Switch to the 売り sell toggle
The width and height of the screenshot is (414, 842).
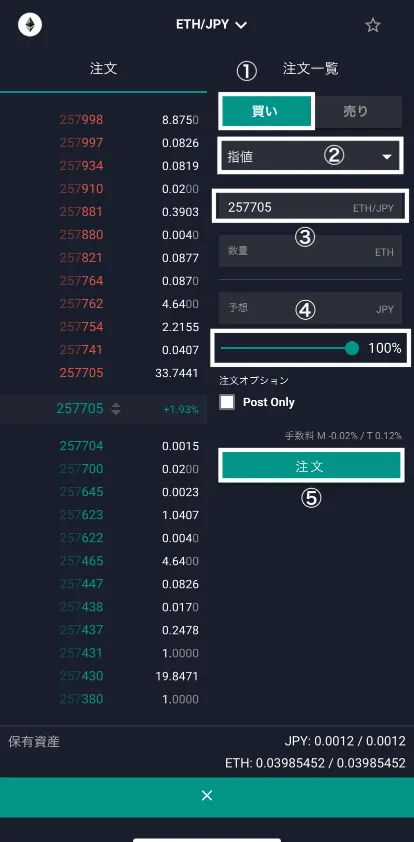356,112
